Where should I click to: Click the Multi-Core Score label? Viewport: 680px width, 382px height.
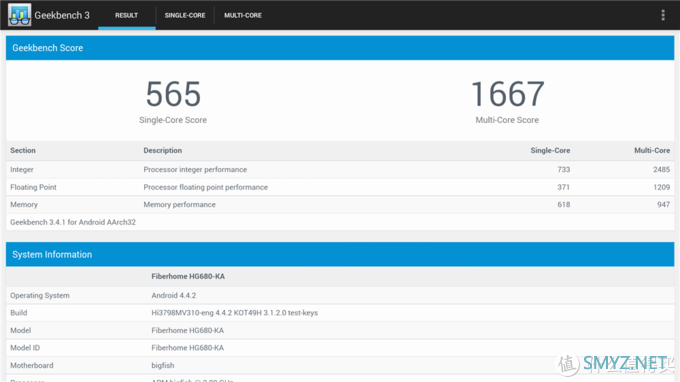point(507,120)
